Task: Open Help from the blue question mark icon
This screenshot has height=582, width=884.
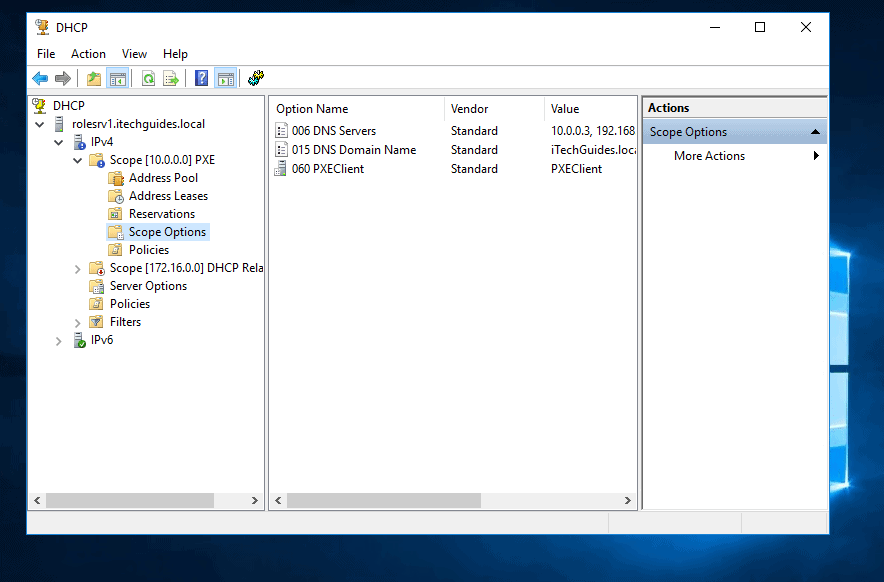Action: click(201, 78)
